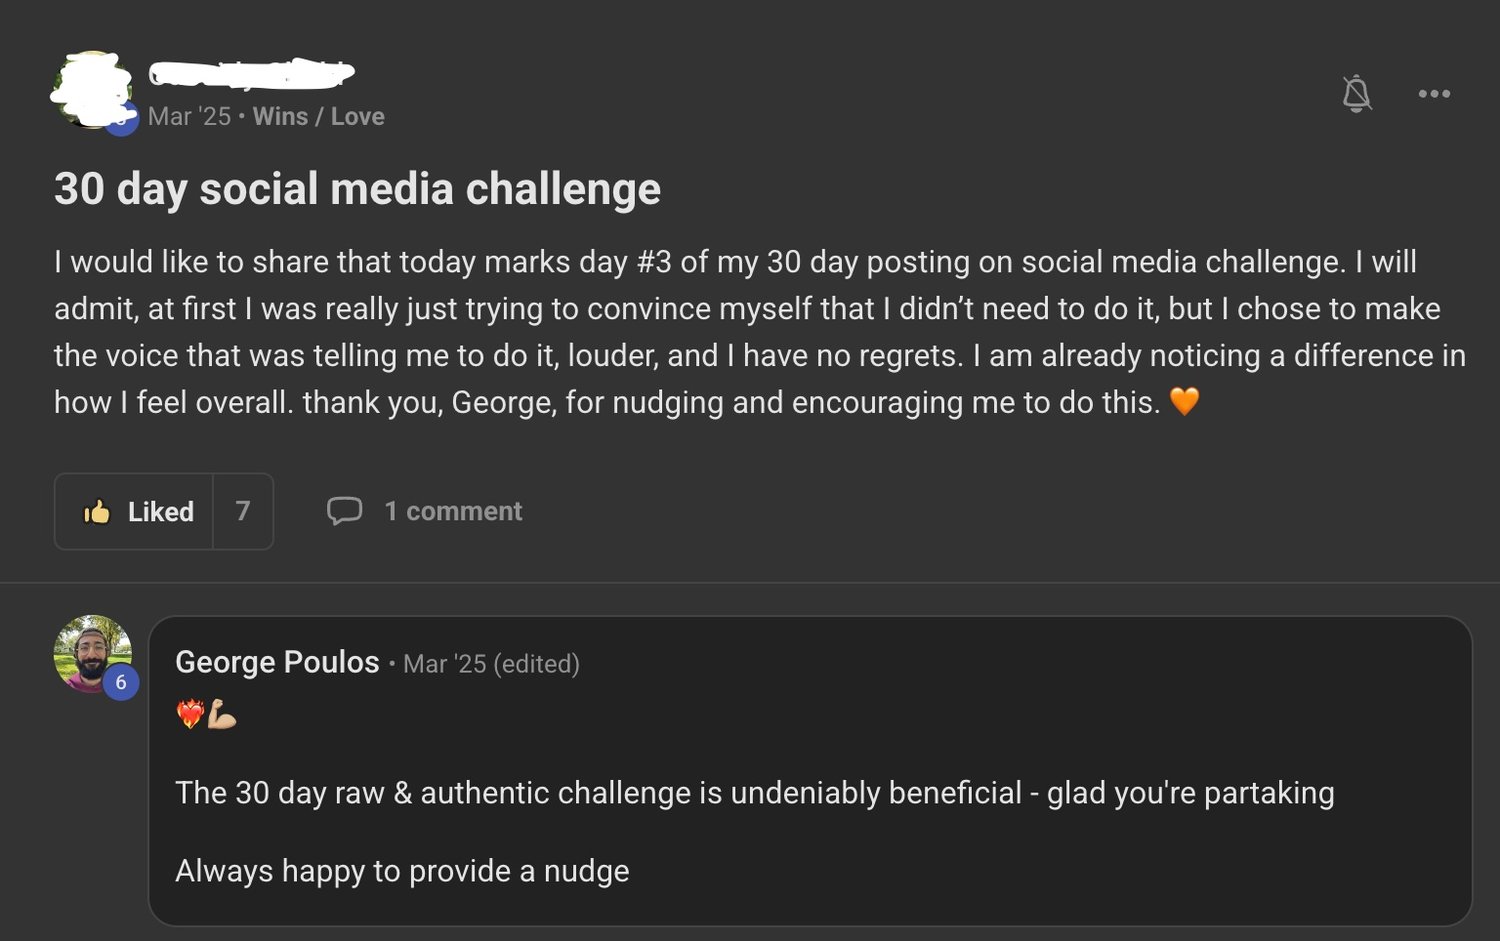Click the speech bubble comment icon
Viewport: 1500px width, 941px height.
coord(344,511)
